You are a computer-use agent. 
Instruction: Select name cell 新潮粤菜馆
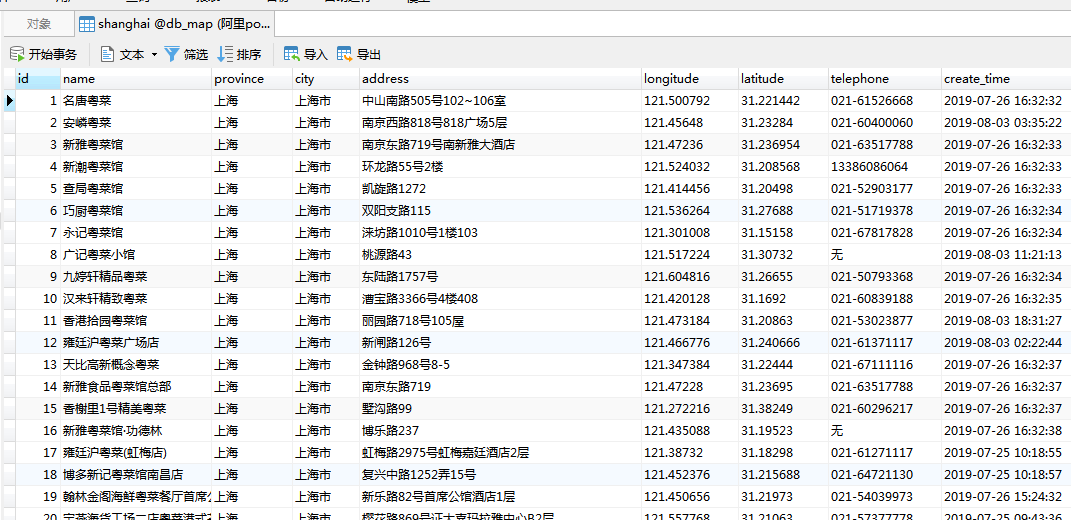[136, 167]
